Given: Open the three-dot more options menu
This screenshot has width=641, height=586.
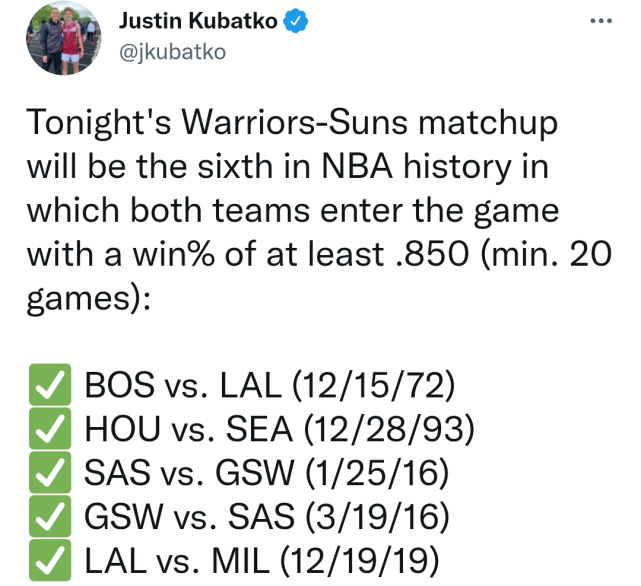Looking at the screenshot, I should pos(600,22).
